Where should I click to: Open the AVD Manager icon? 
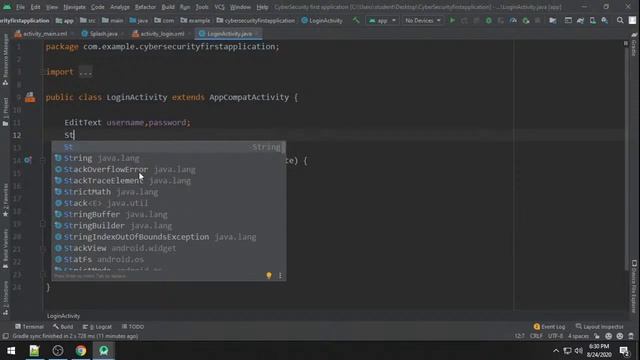point(593,20)
